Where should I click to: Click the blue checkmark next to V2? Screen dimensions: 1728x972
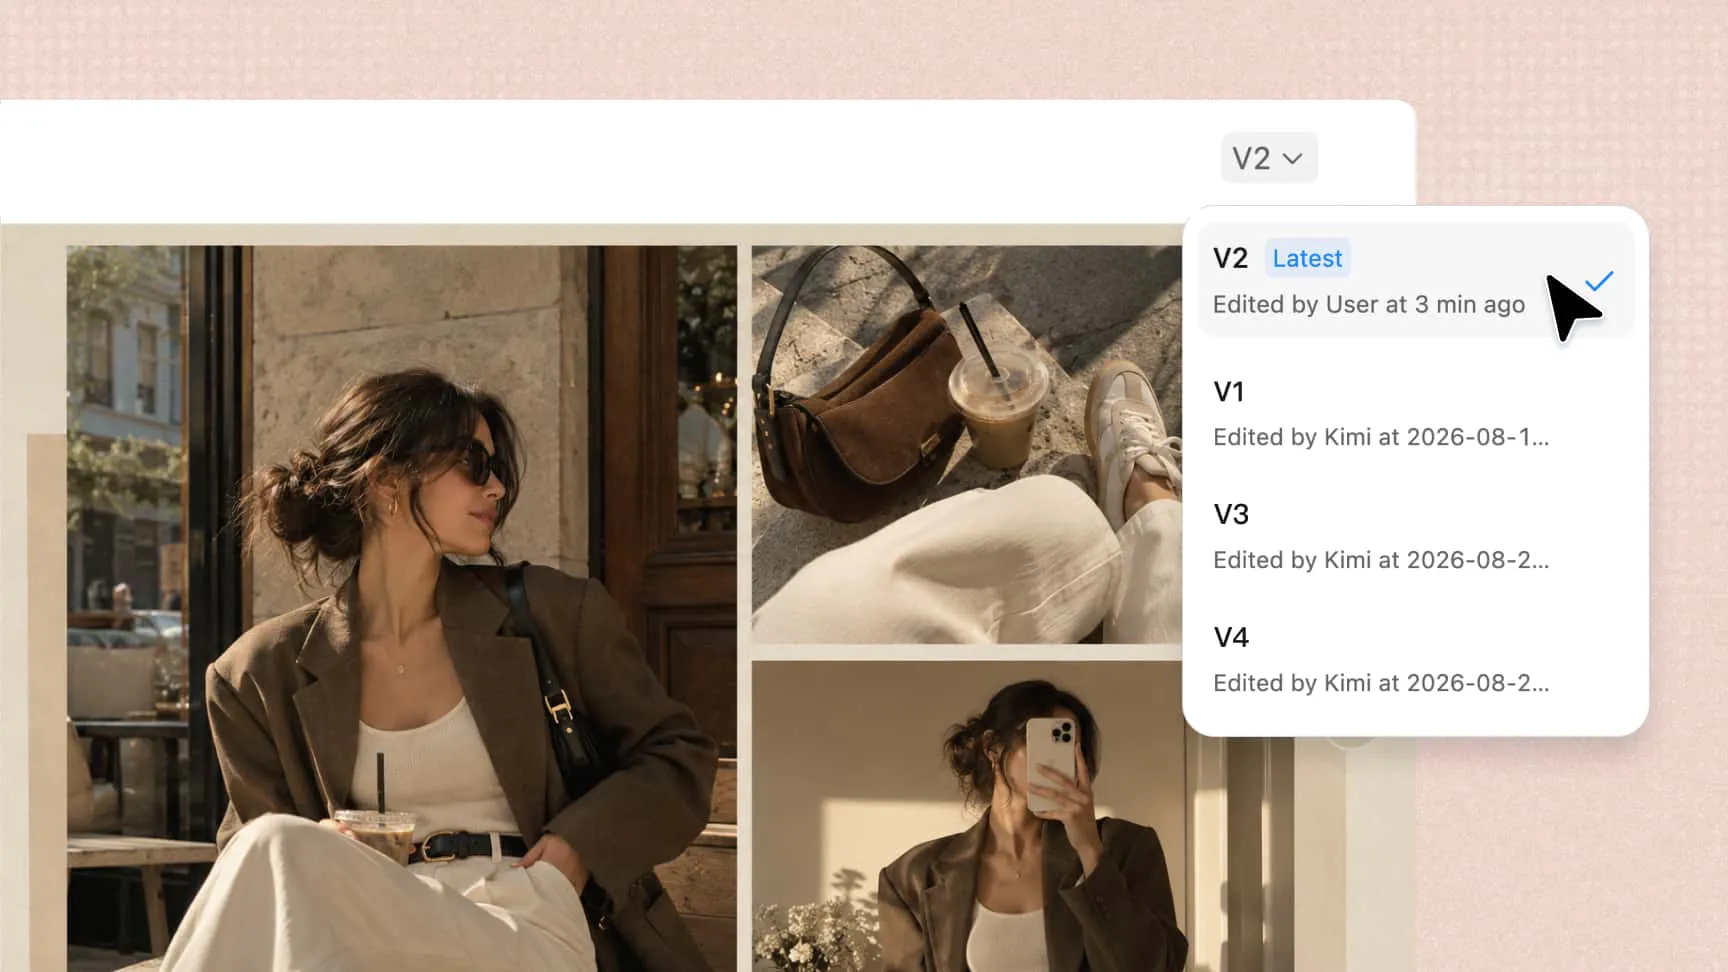[x=1600, y=281]
